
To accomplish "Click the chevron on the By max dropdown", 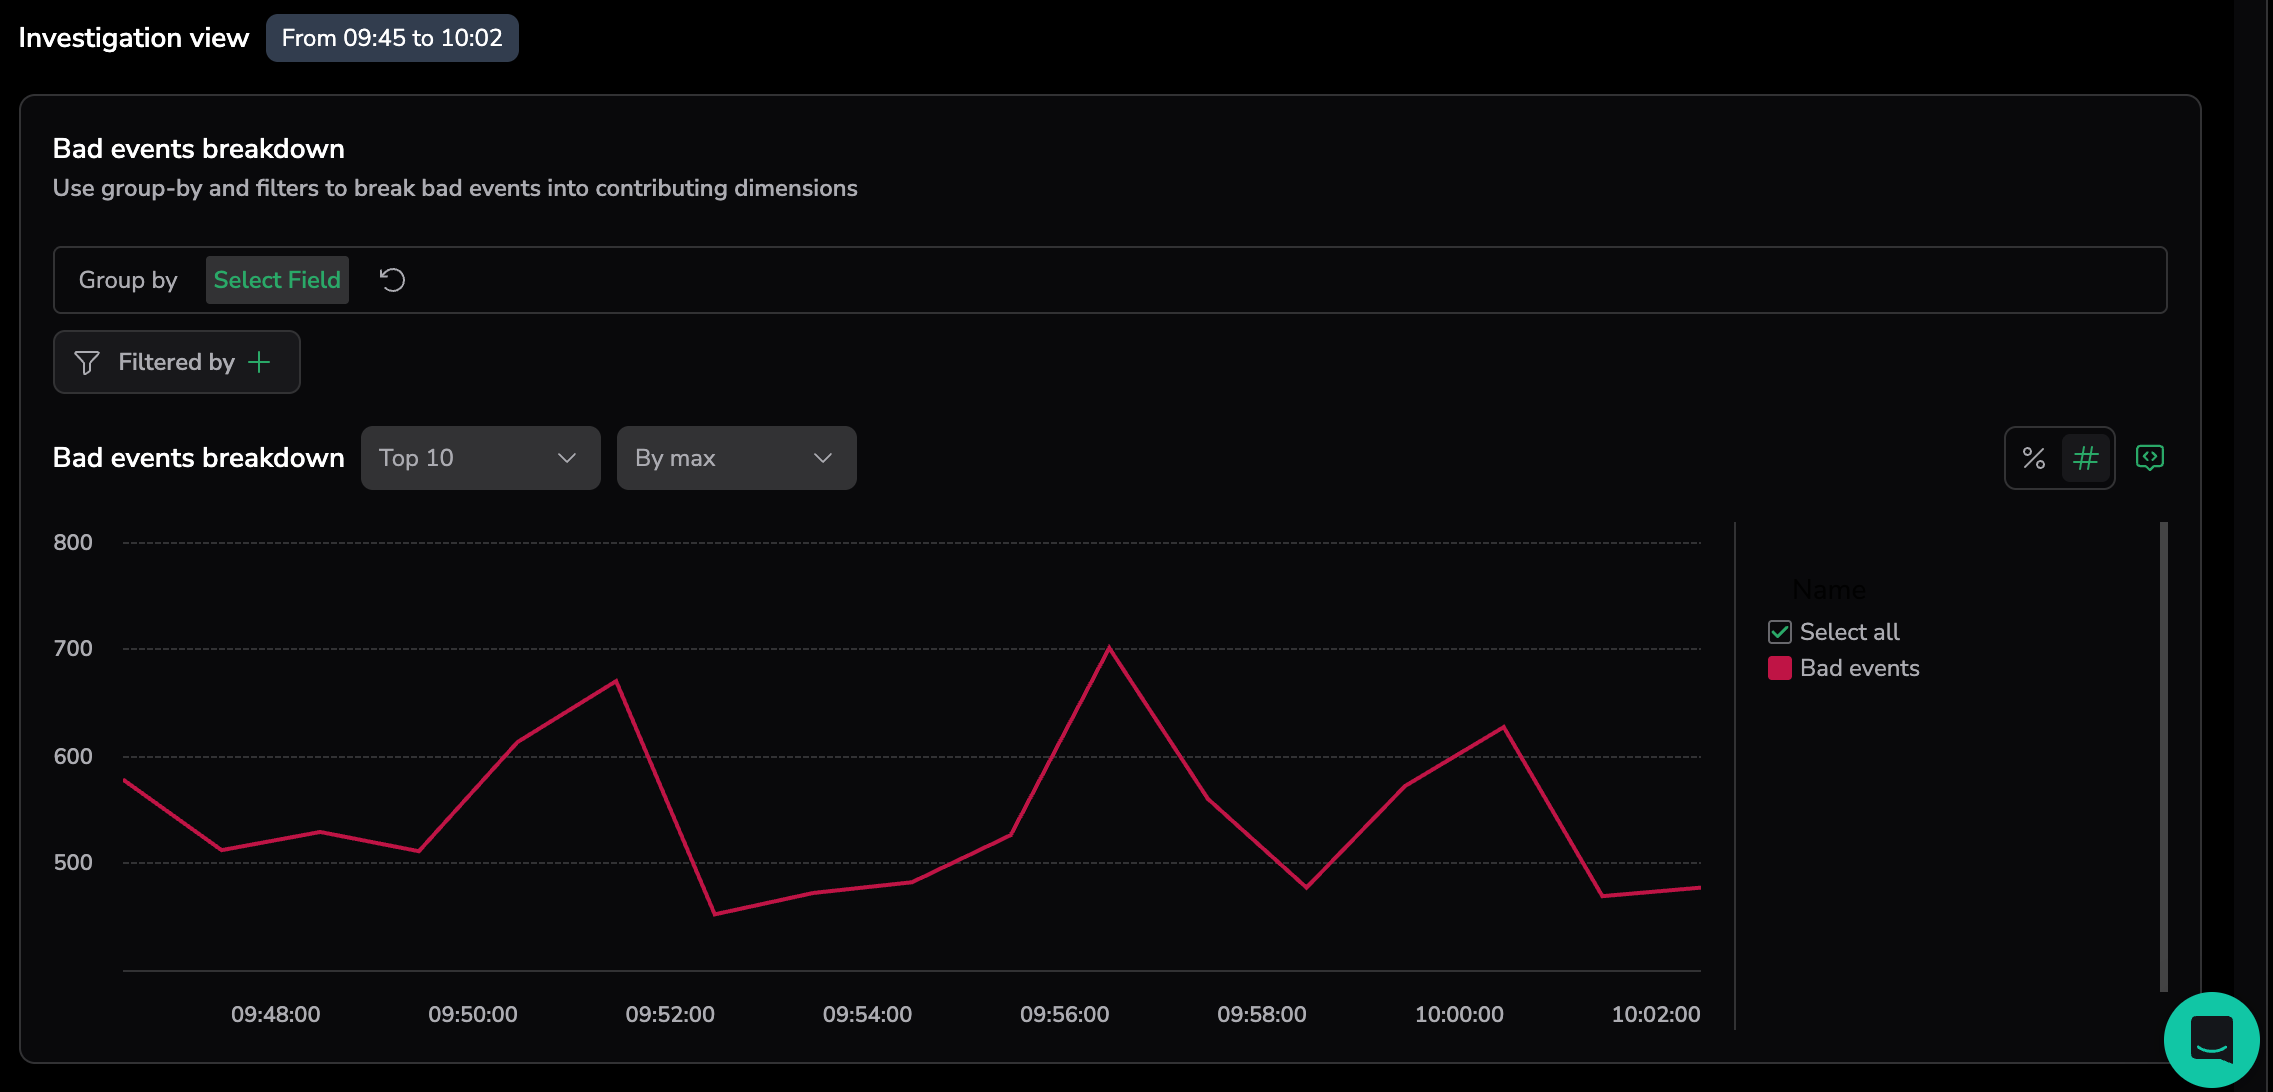I will coord(823,458).
